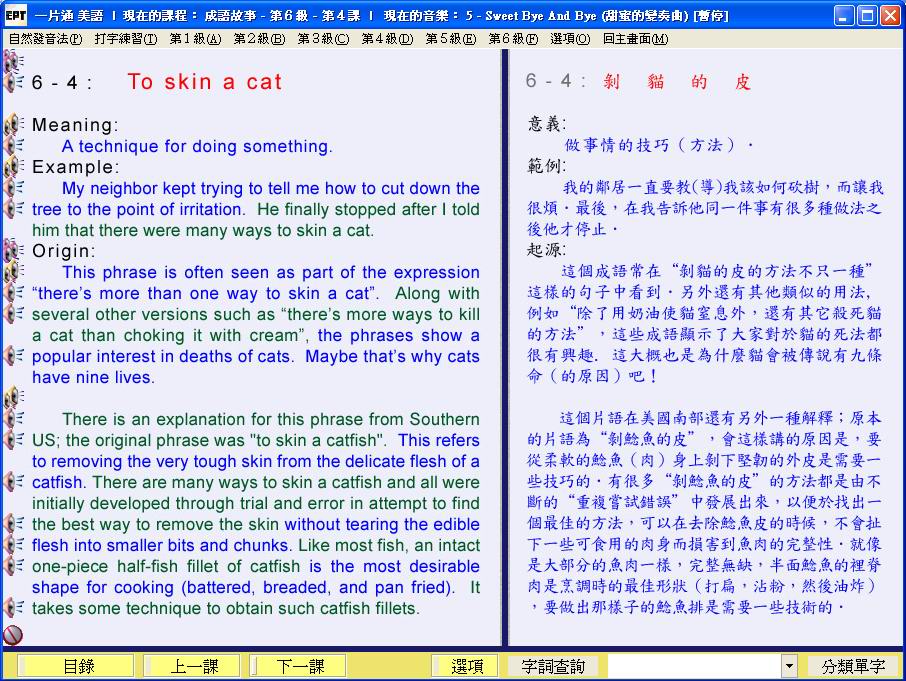The width and height of the screenshot is (906, 681).
Task: Open the 打字練習 menu
Action: [126, 39]
